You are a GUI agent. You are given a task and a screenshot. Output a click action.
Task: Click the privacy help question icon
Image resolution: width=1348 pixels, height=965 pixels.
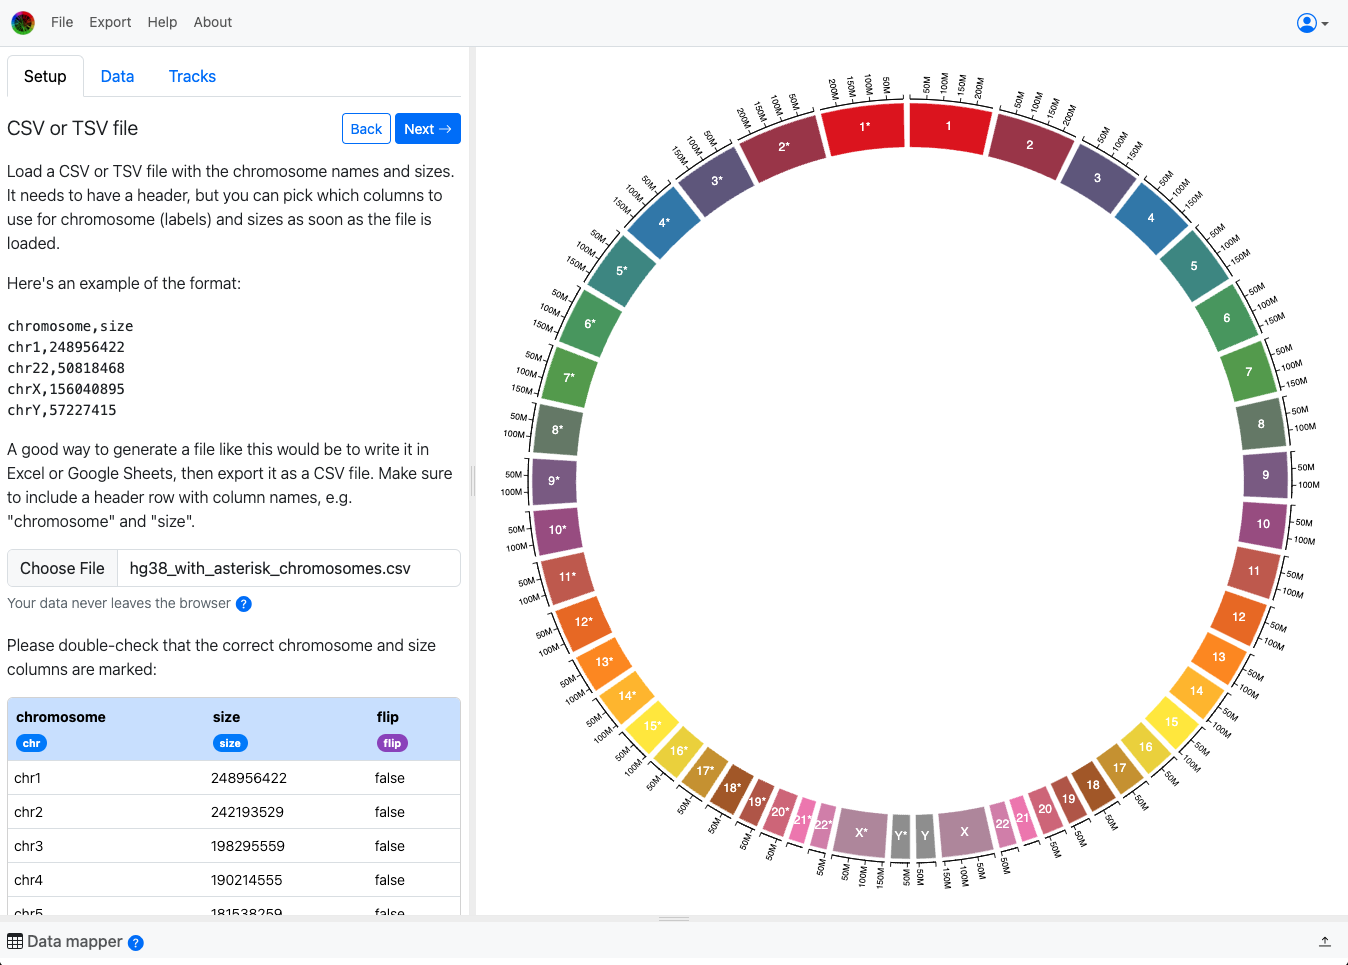click(243, 604)
